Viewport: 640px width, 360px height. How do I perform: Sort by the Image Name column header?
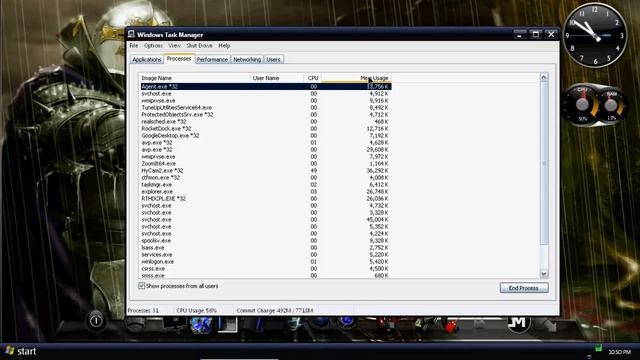tap(195, 78)
